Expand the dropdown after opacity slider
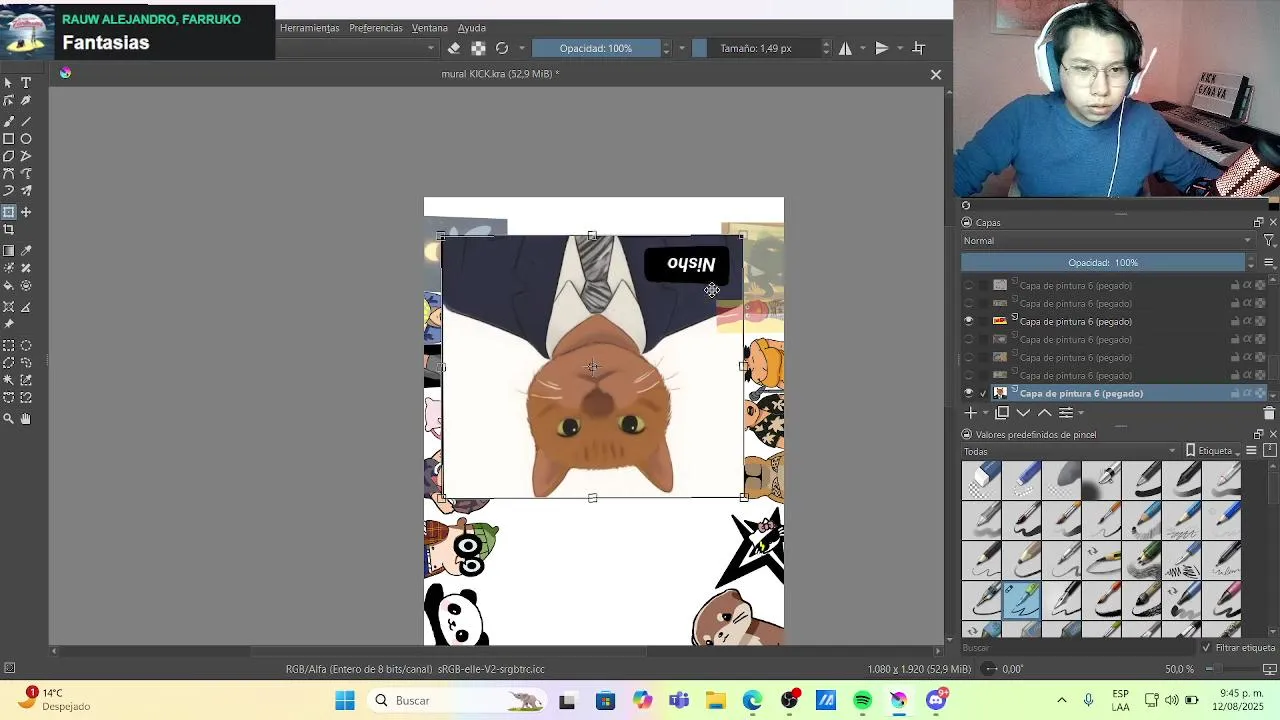 682,48
